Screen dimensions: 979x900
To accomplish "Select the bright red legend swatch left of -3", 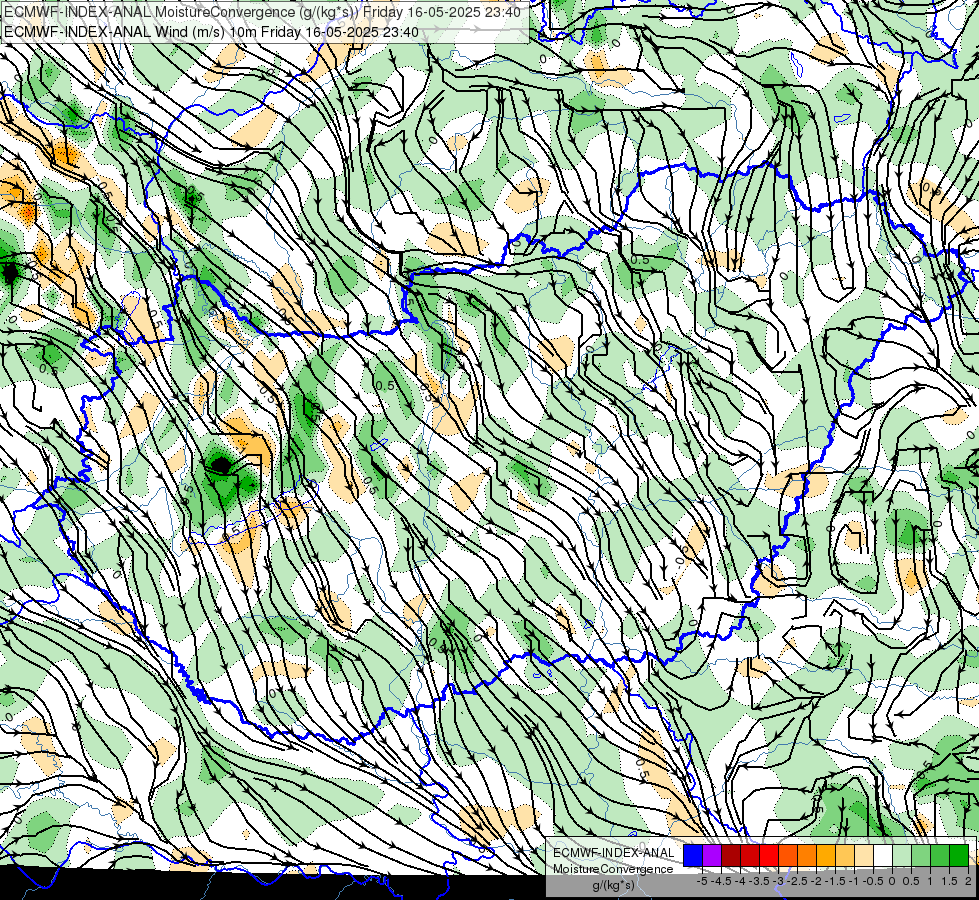I will [769, 855].
